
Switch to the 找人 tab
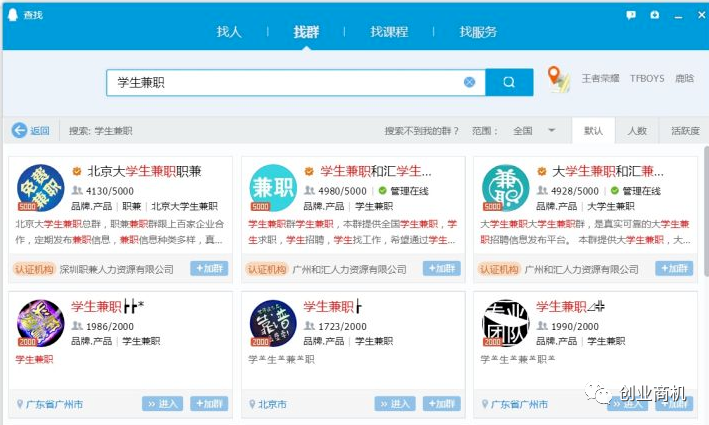pos(229,32)
